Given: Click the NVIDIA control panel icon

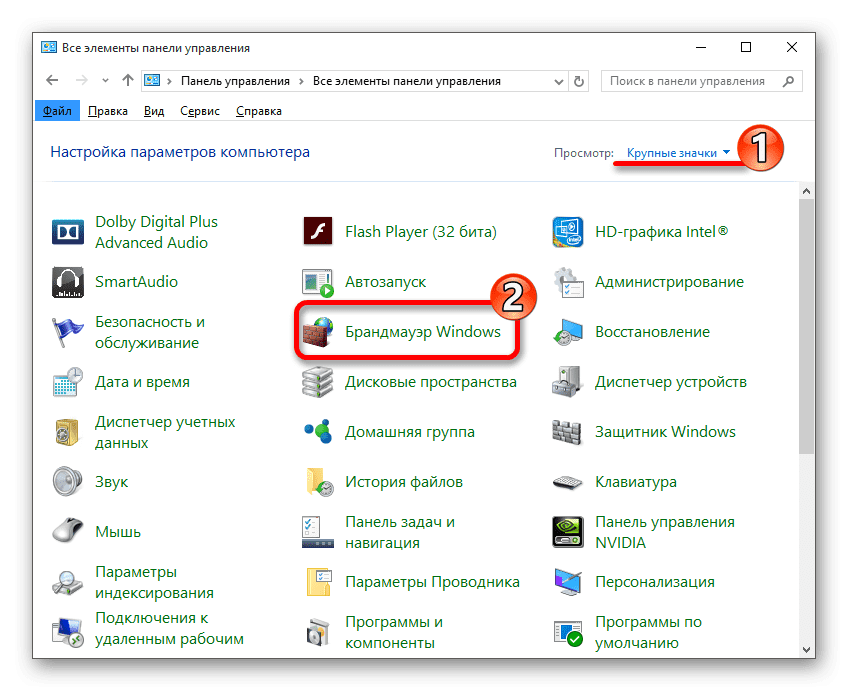Looking at the screenshot, I should (568, 532).
